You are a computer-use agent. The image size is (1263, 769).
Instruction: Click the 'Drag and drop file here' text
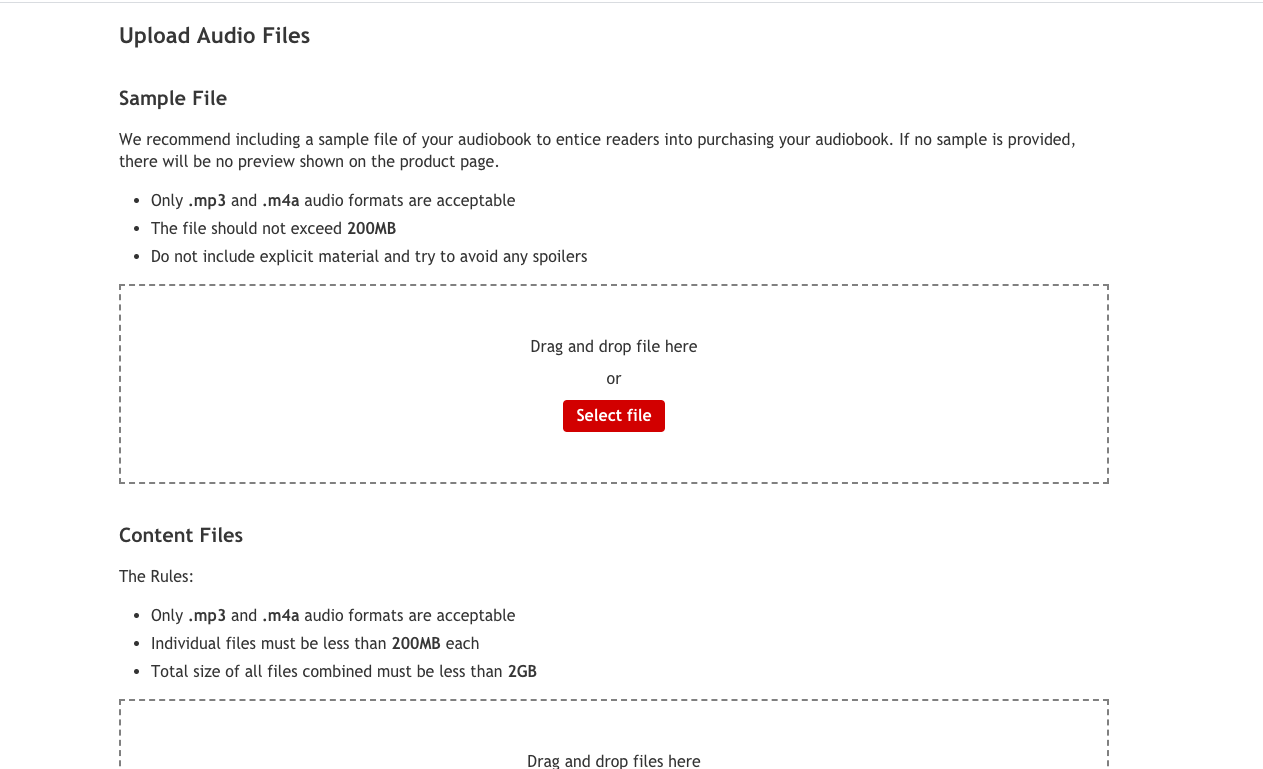pyautogui.click(x=613, y=347)
